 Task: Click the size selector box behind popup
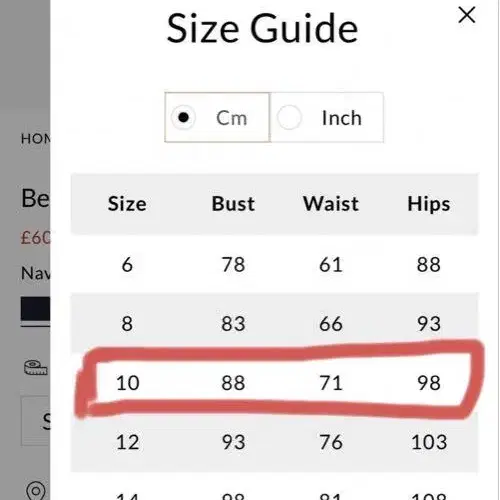coord(36,421)
